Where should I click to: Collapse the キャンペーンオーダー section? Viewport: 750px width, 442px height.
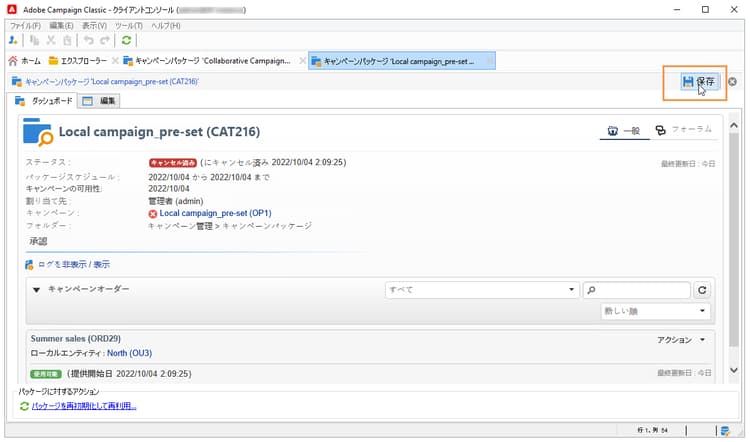tap(36, 290)
